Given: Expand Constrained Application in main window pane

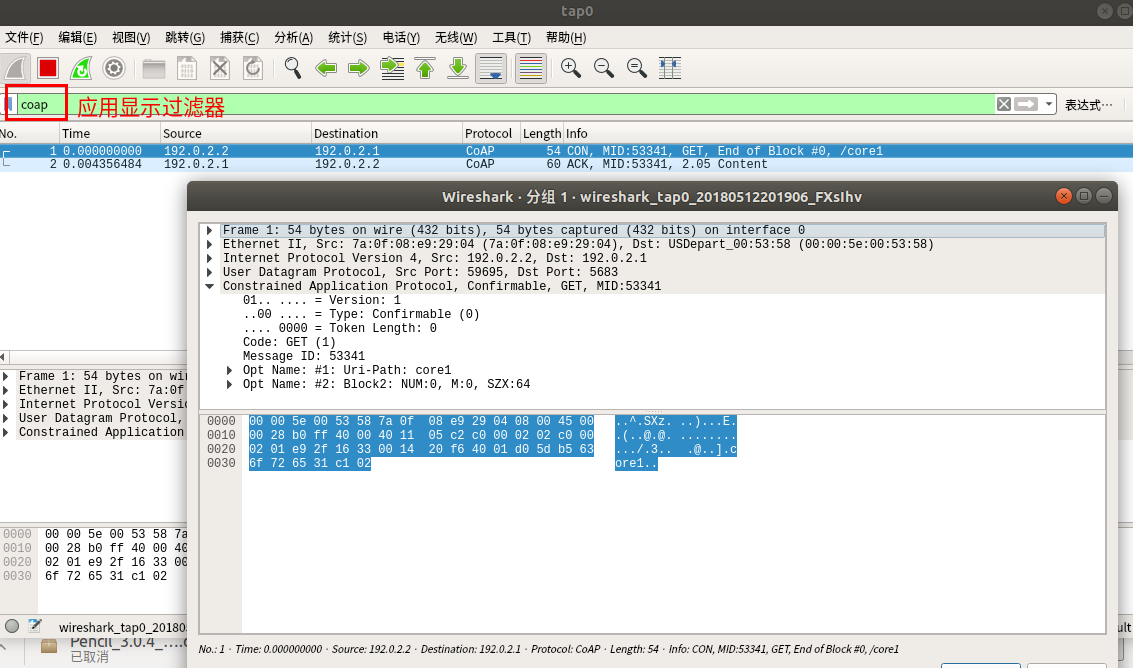Looking at the screenshot, I should coord(6,432).
